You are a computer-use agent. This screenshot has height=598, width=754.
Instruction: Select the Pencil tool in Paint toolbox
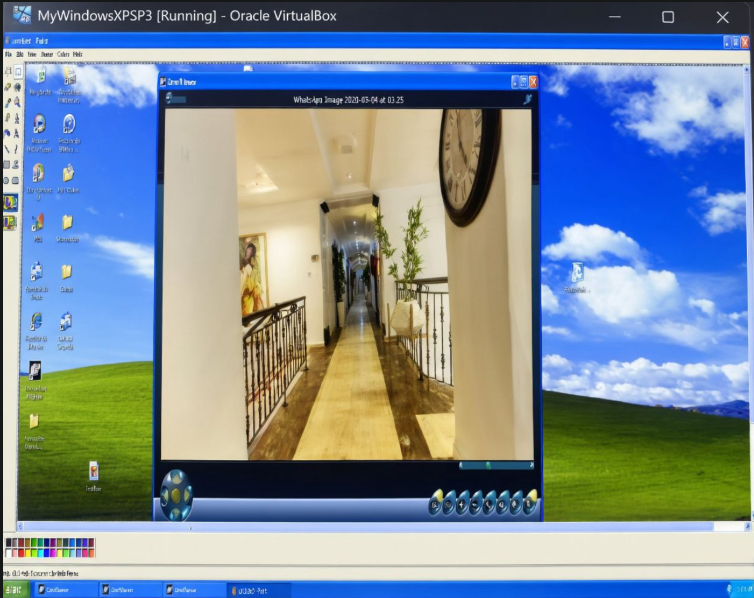(x=7, y=117)
